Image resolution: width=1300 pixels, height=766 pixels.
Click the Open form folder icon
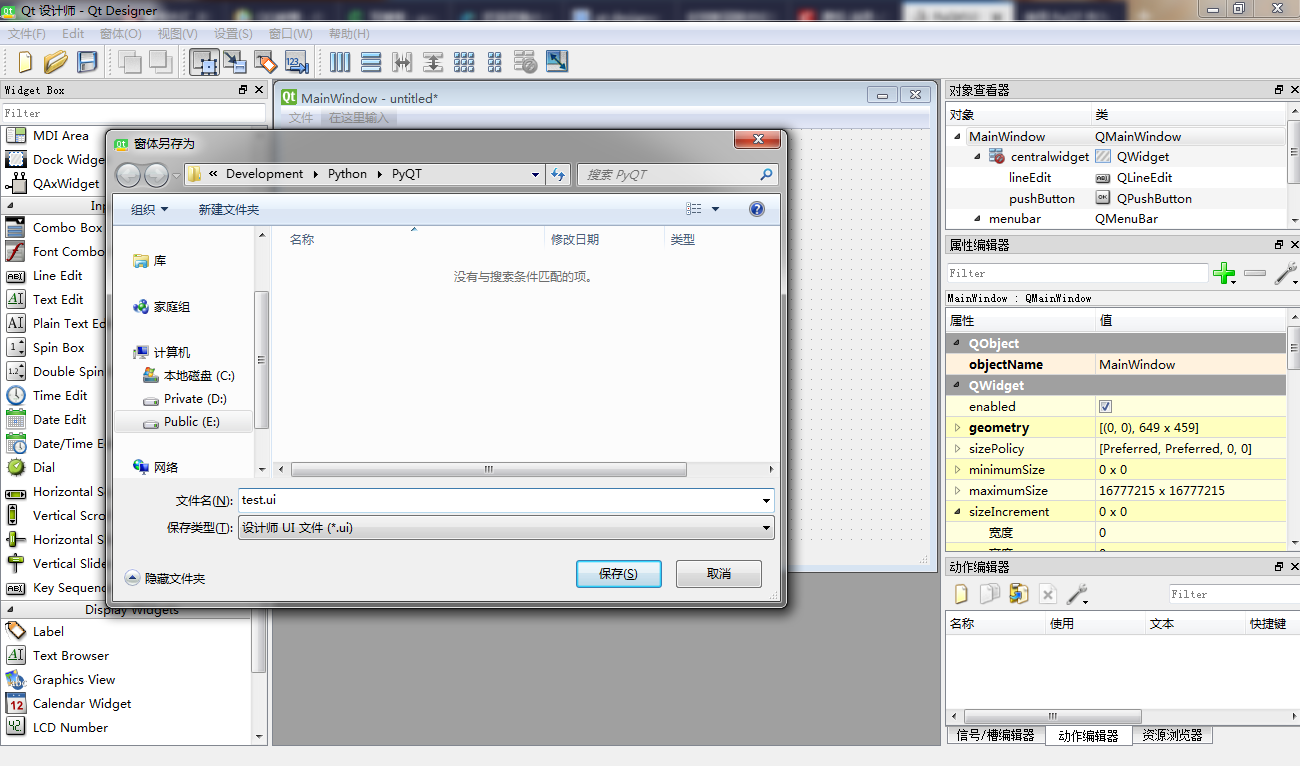click(x=55, y=62)
